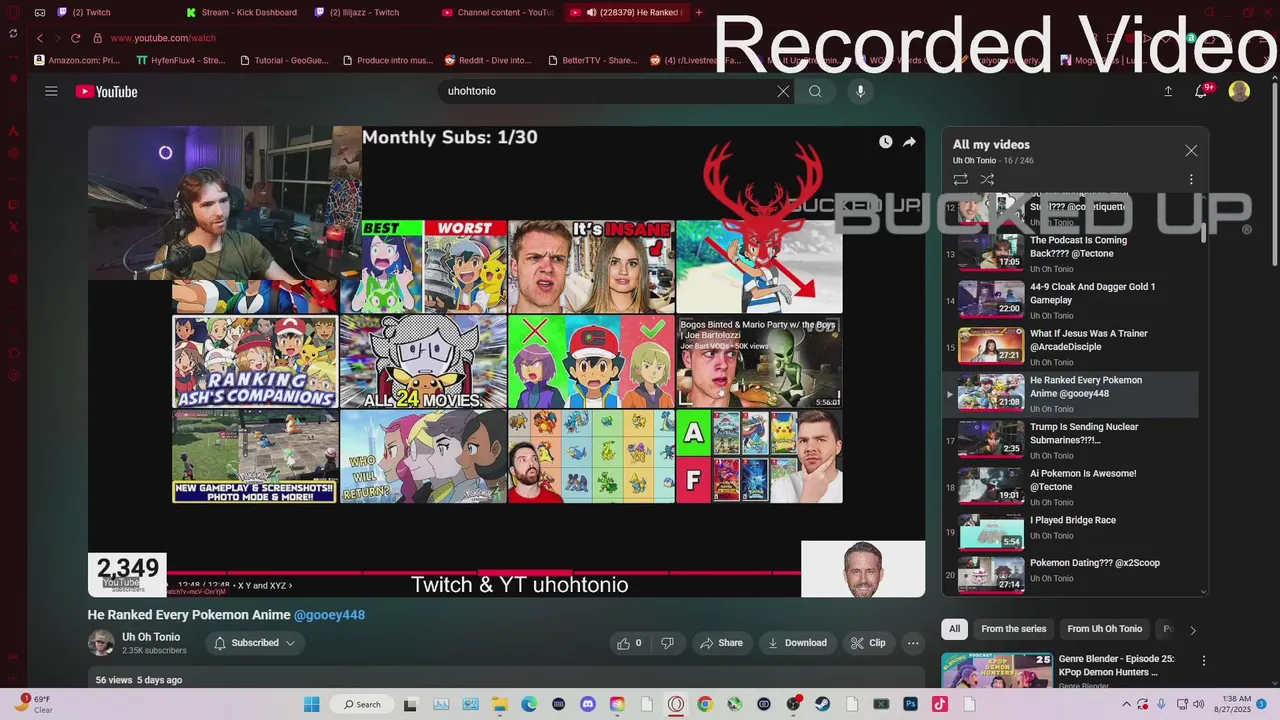
Task: Open the account avatar menu
Action: point(1239,91)
